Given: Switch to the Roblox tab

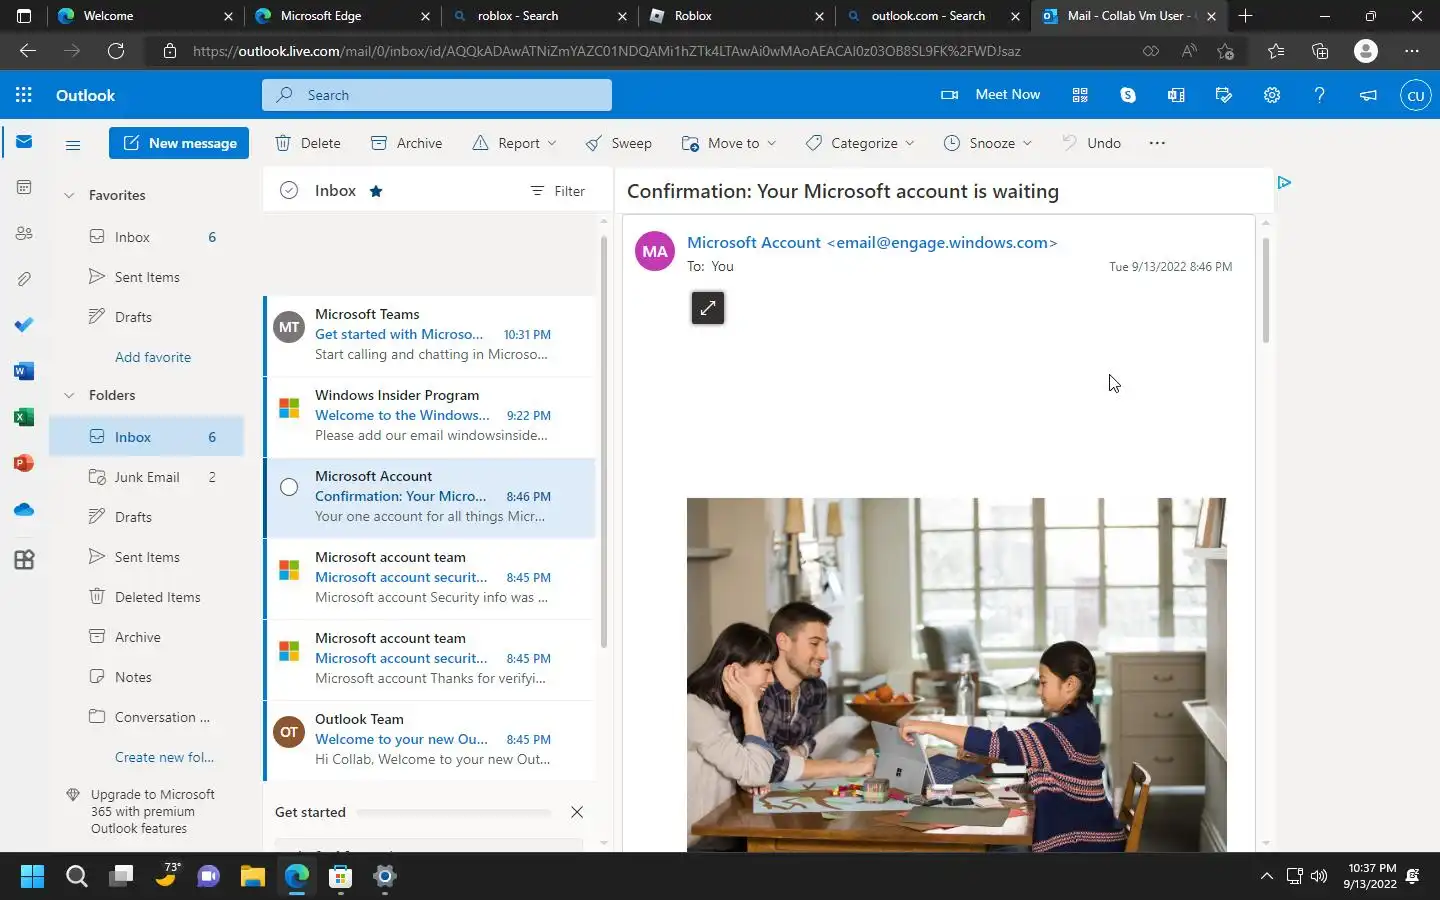Looking at the screenshot, I should pyautogui.click(x=737, y=16).
